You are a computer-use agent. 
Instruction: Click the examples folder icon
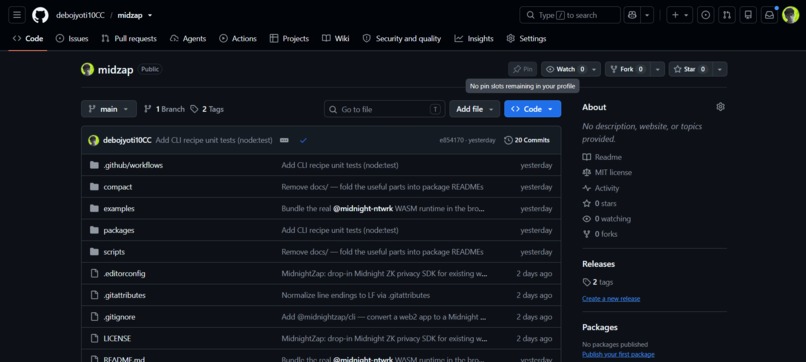click(94, 208)
